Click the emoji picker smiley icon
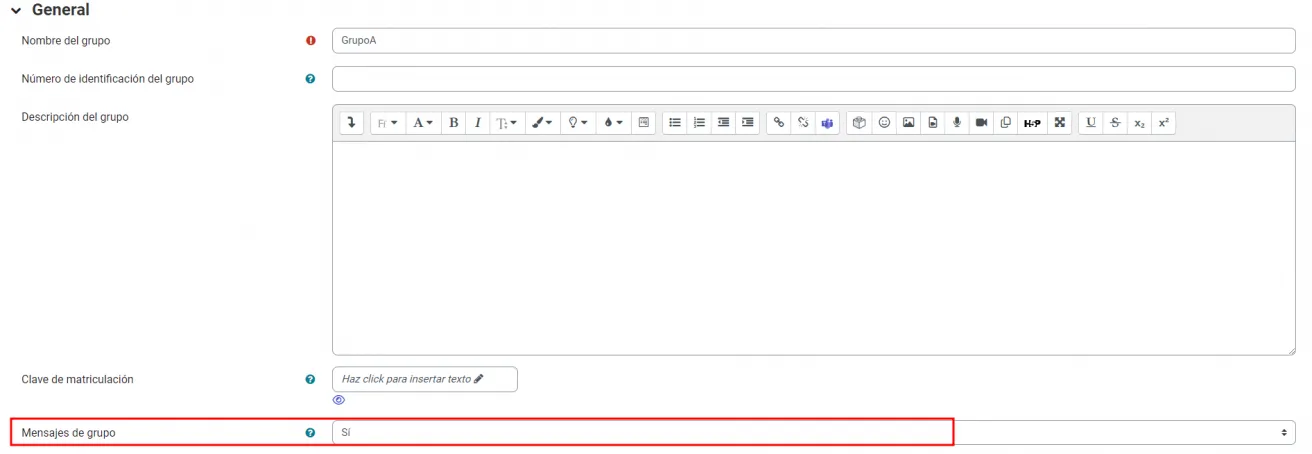The height and width of the screenshot is (454, 1312). point(884,123)
